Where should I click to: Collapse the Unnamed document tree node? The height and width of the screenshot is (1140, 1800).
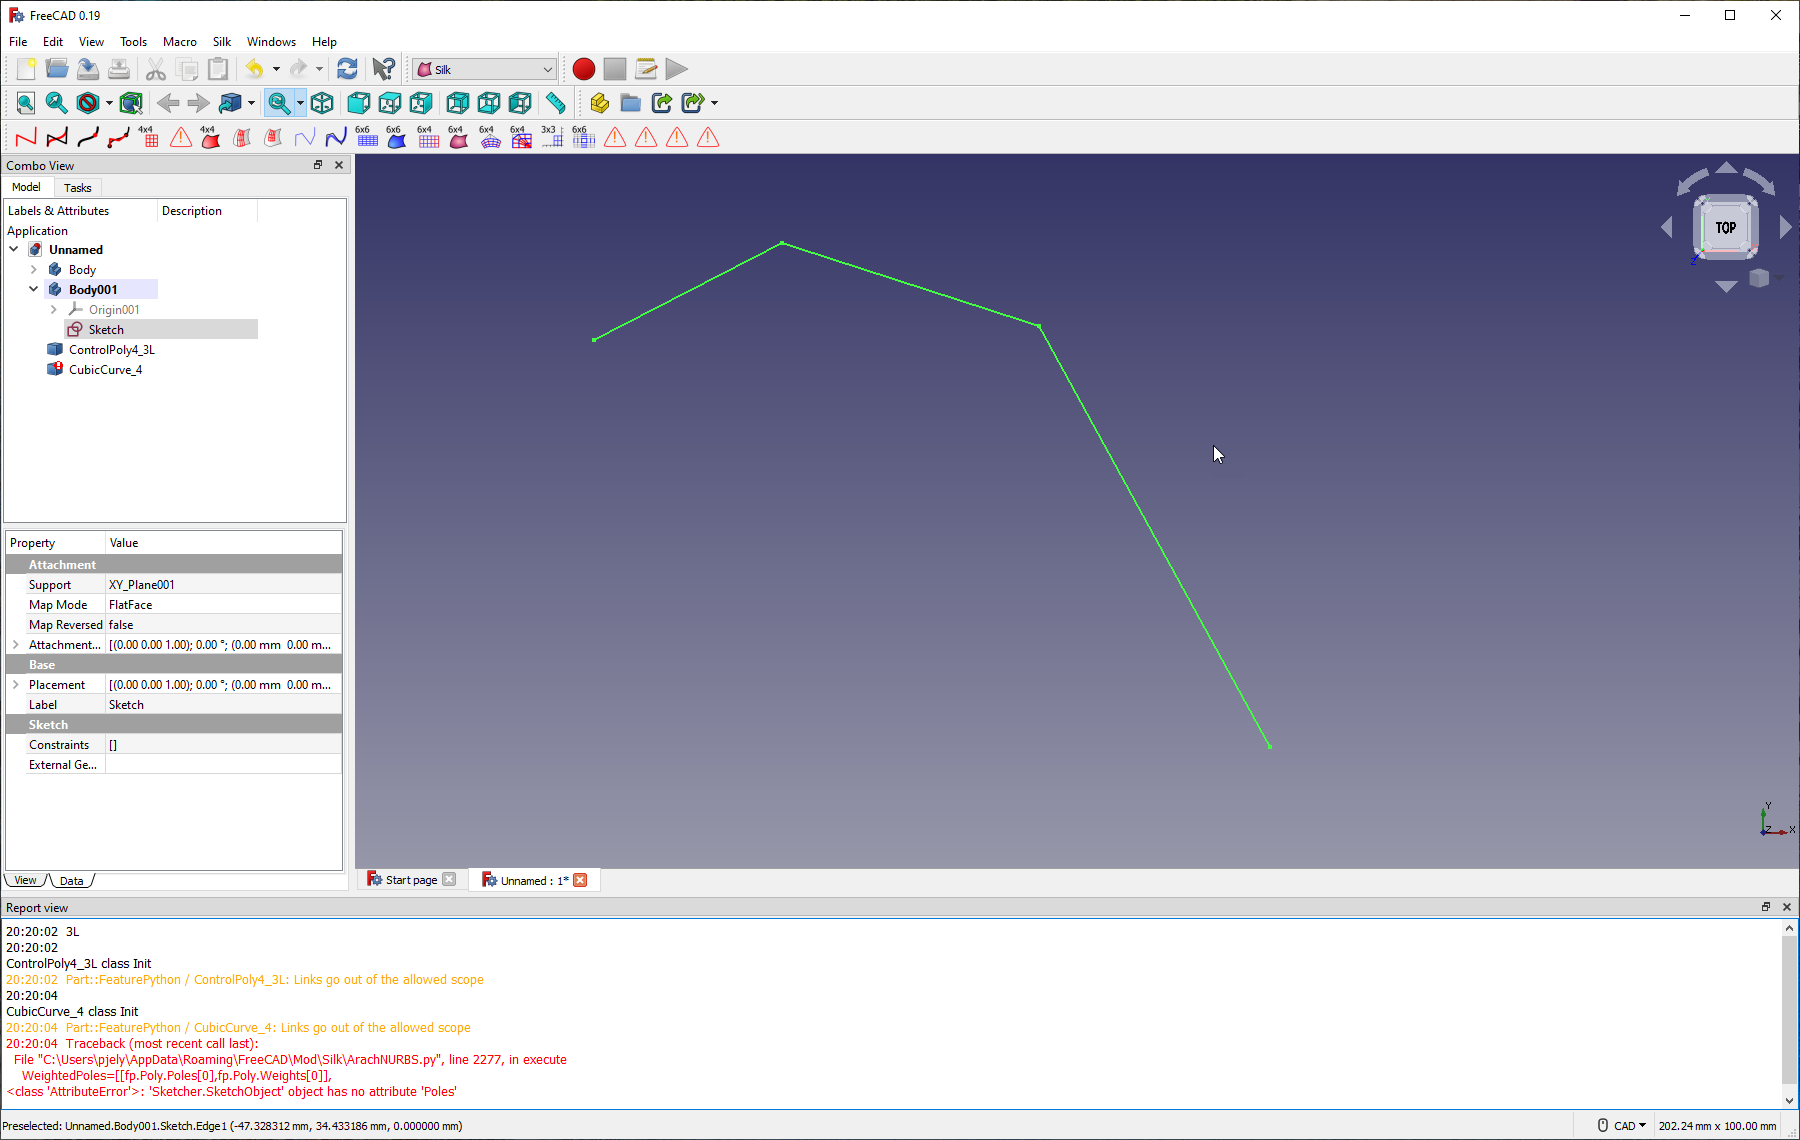(14, 249)
